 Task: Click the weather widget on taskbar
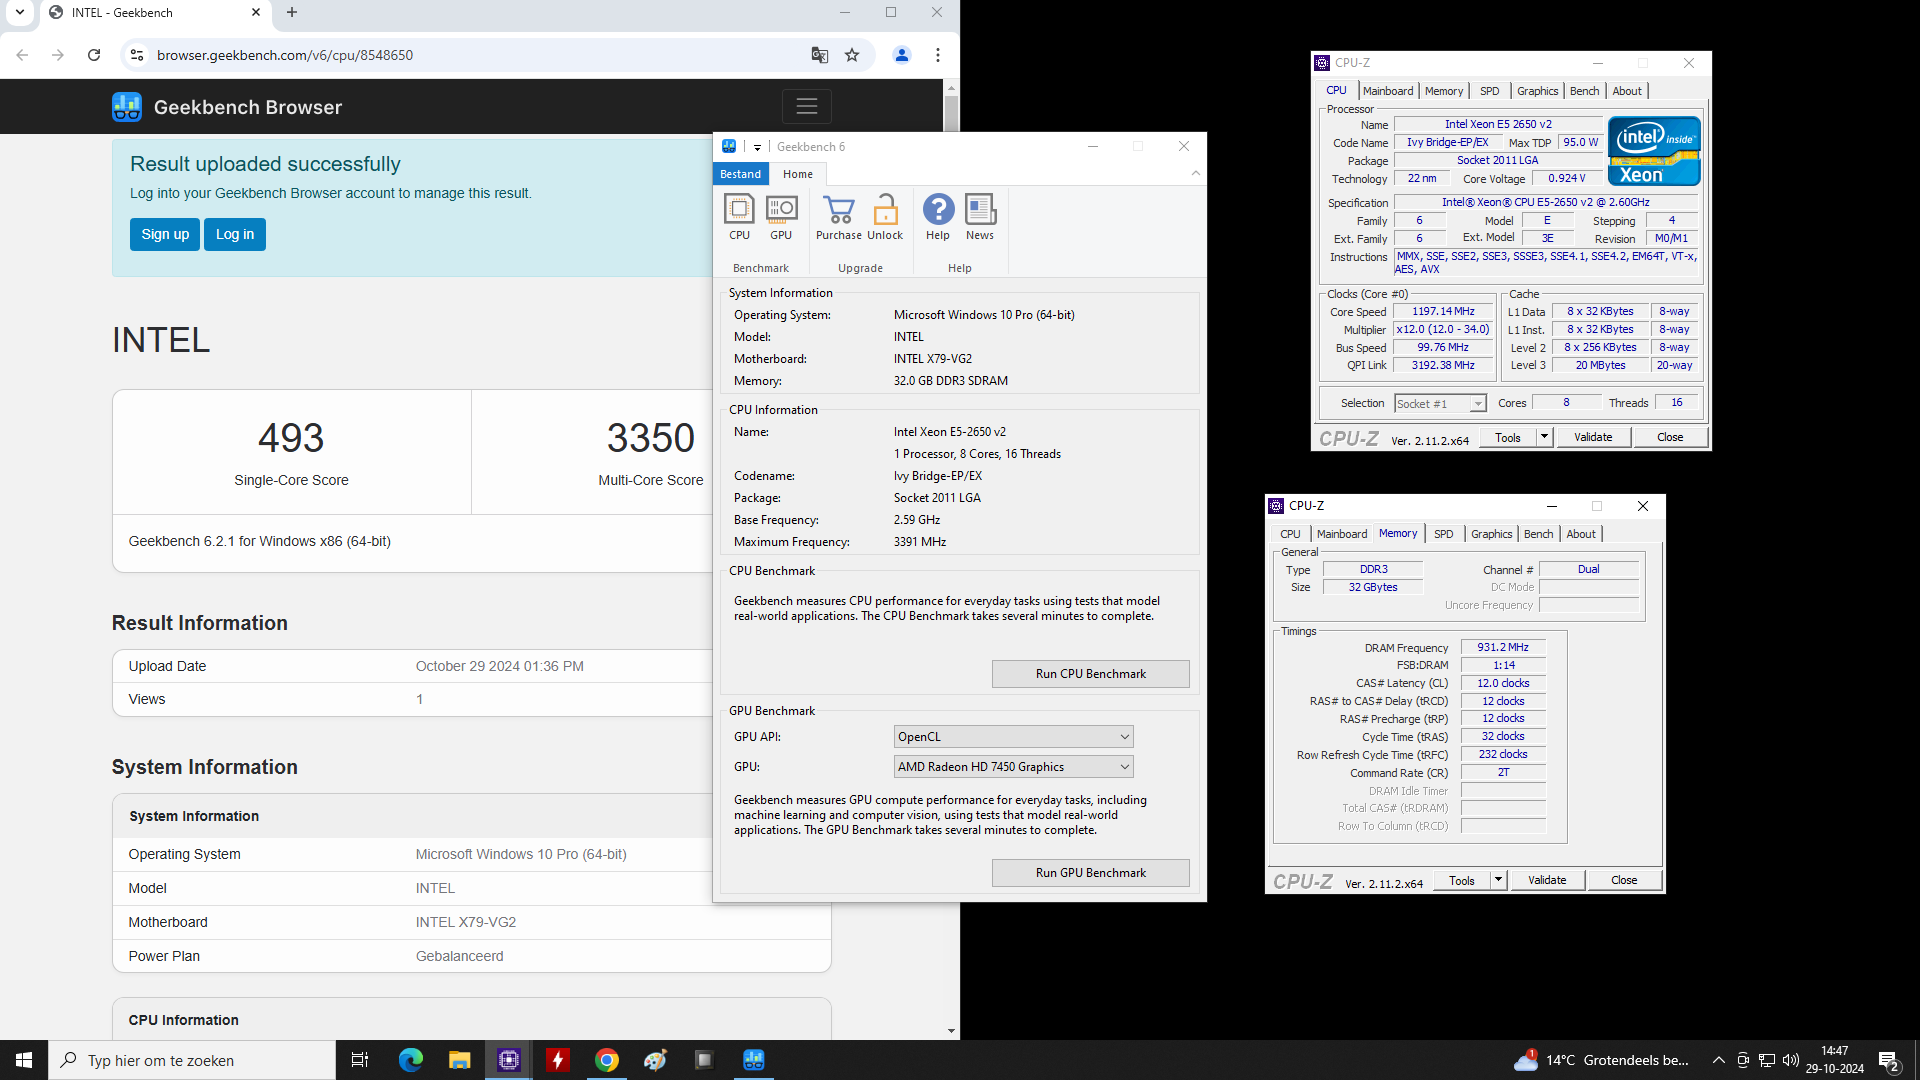point(1601,1060)
